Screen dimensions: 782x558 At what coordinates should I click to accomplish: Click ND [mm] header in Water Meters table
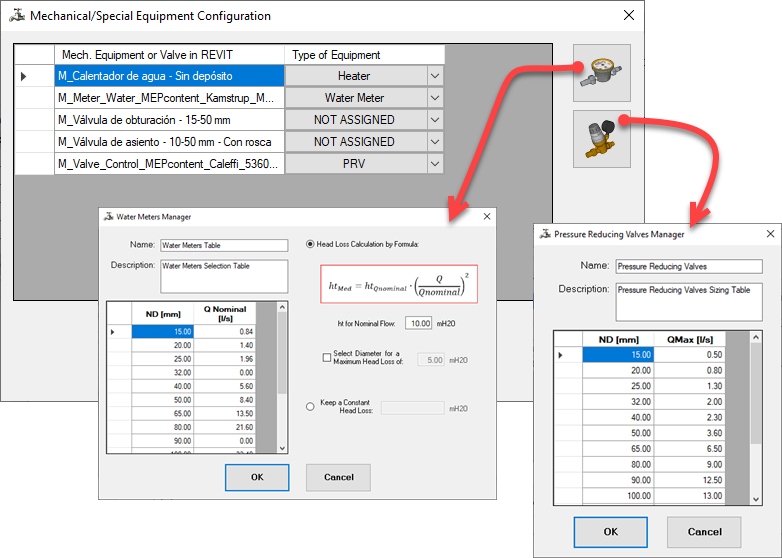pyautogui.click(x=163, y=314)
